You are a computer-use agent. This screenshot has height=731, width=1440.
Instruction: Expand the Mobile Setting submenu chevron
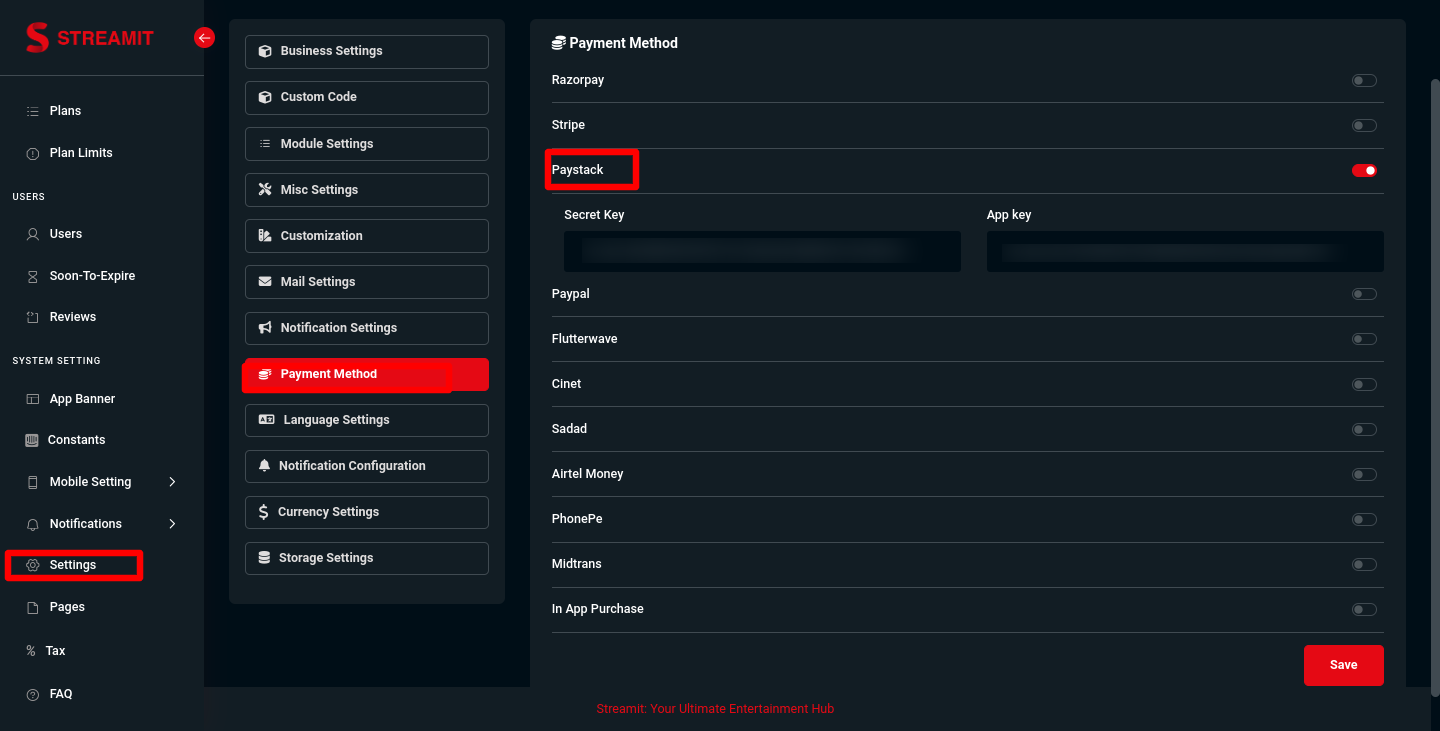pyautogui.click(x=172, y=482)
